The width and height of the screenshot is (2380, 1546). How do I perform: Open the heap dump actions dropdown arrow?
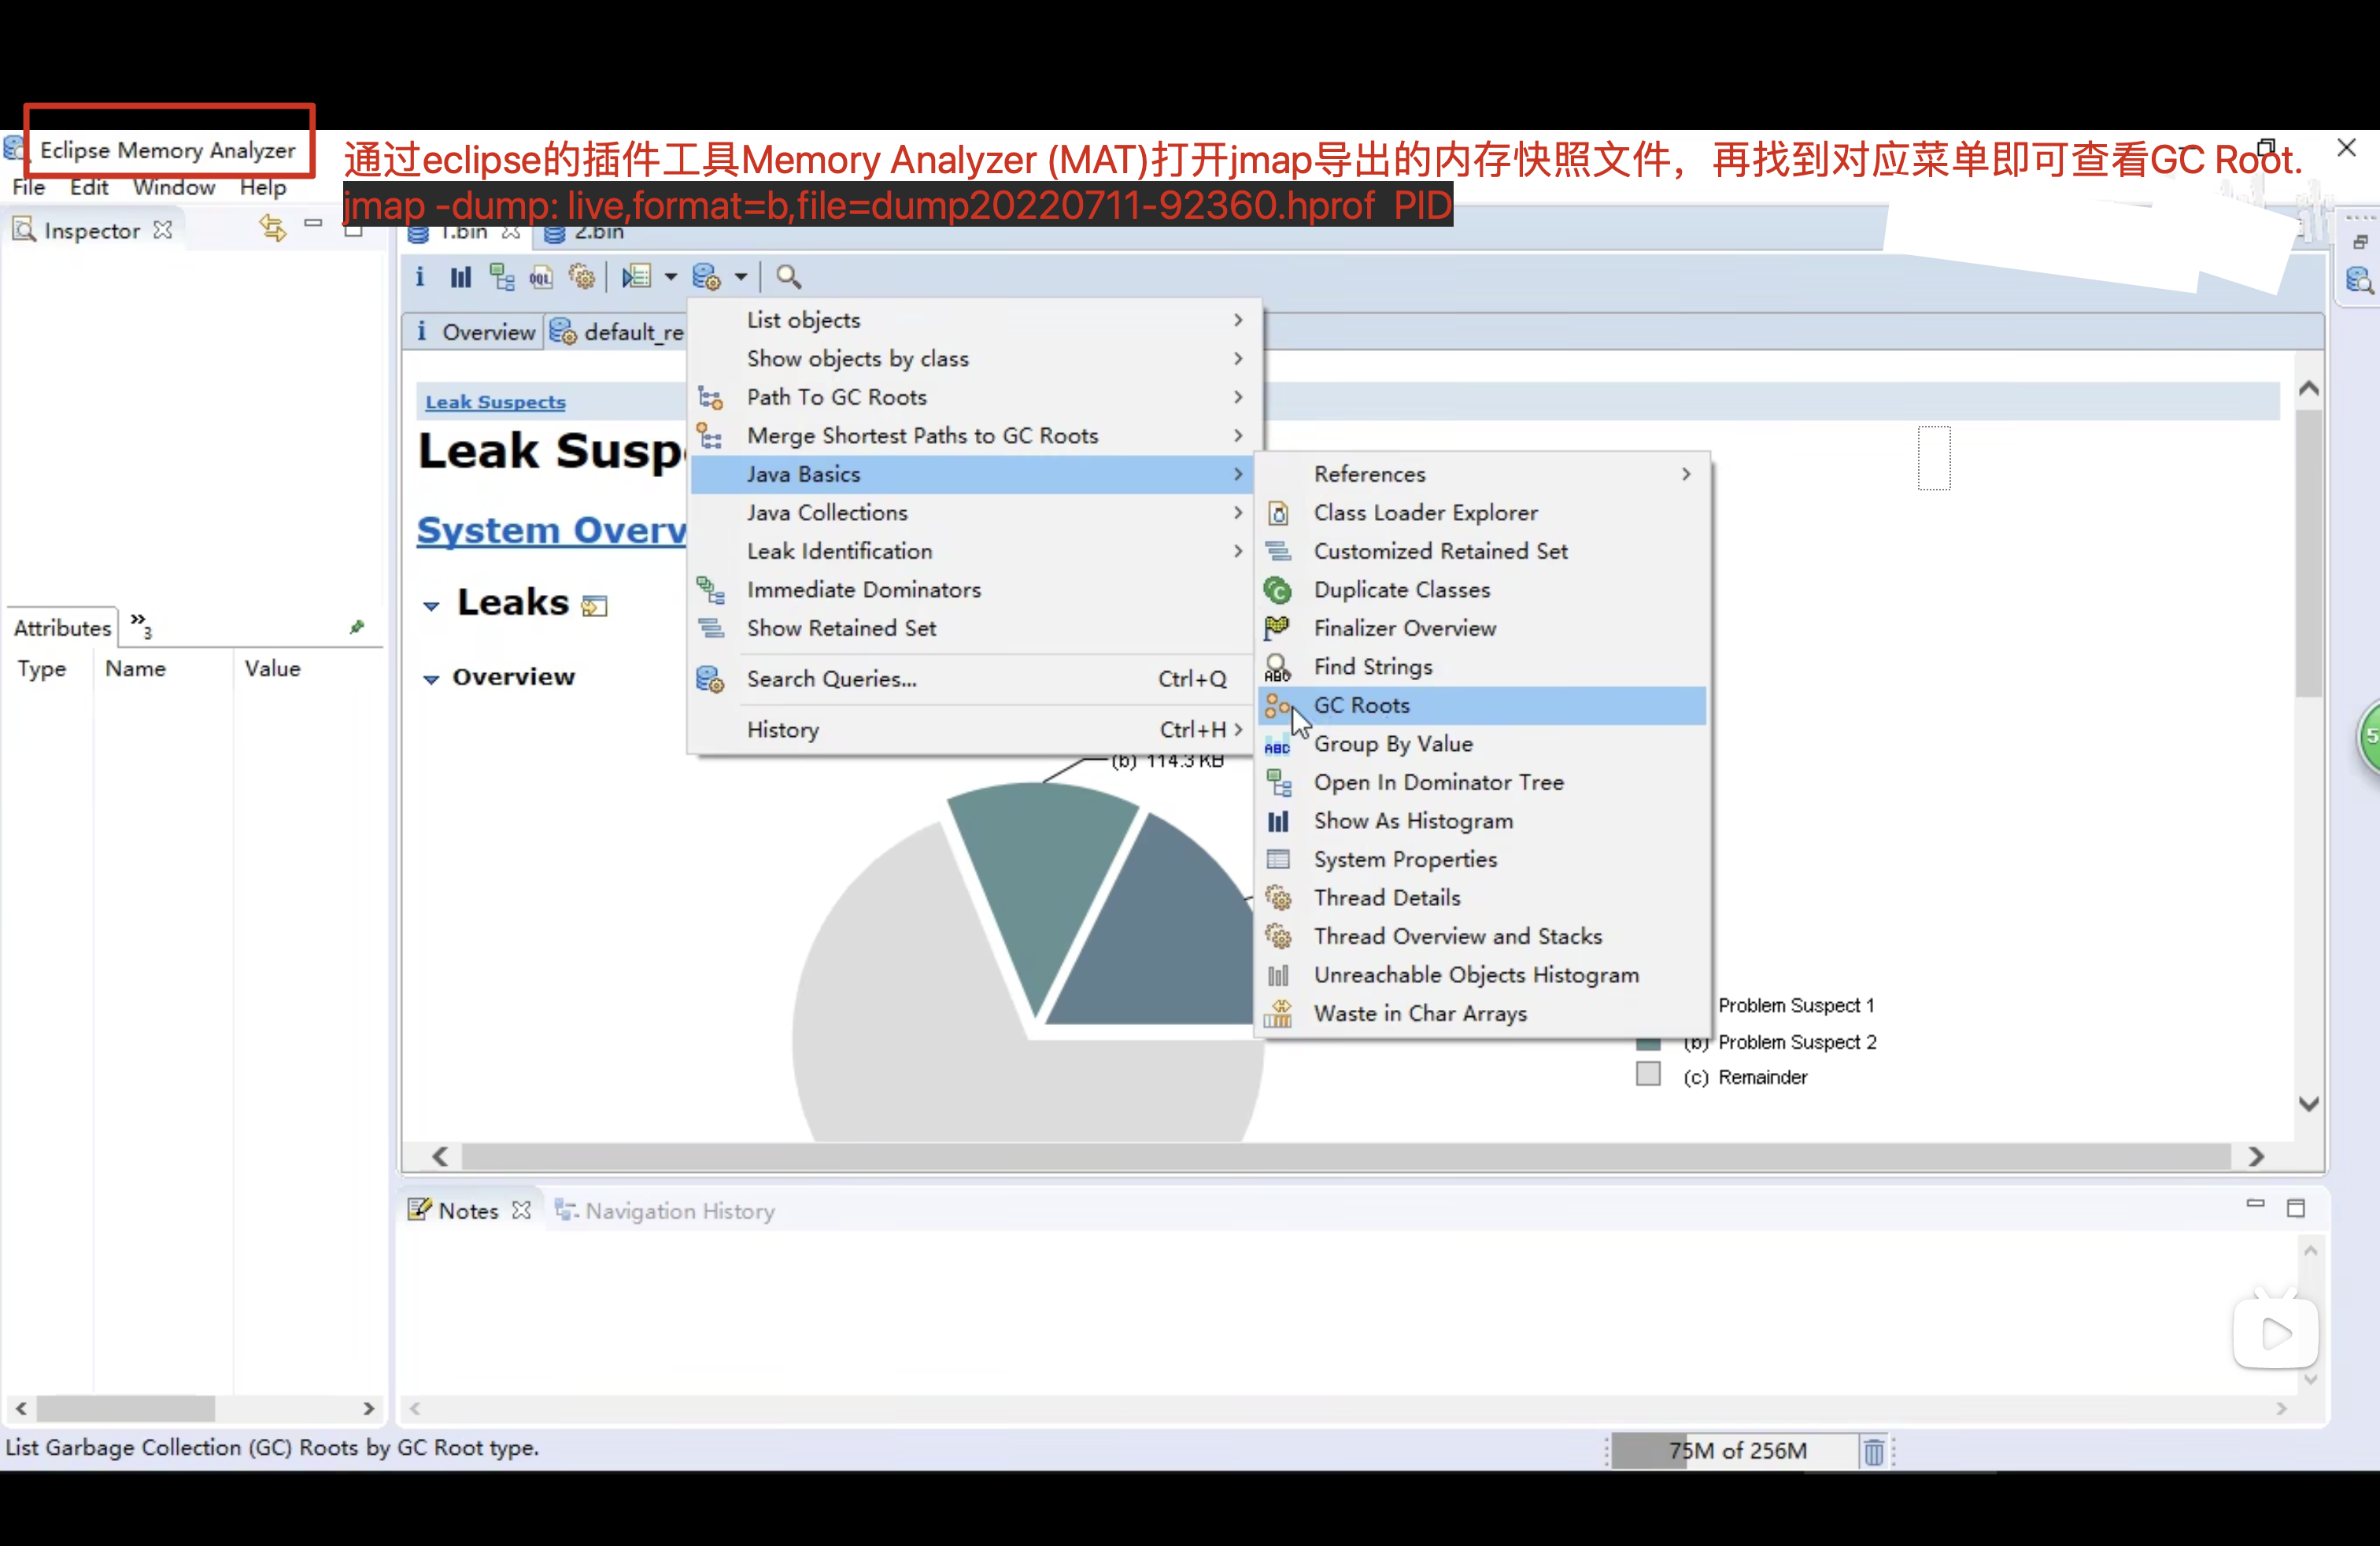pos(742,277)
